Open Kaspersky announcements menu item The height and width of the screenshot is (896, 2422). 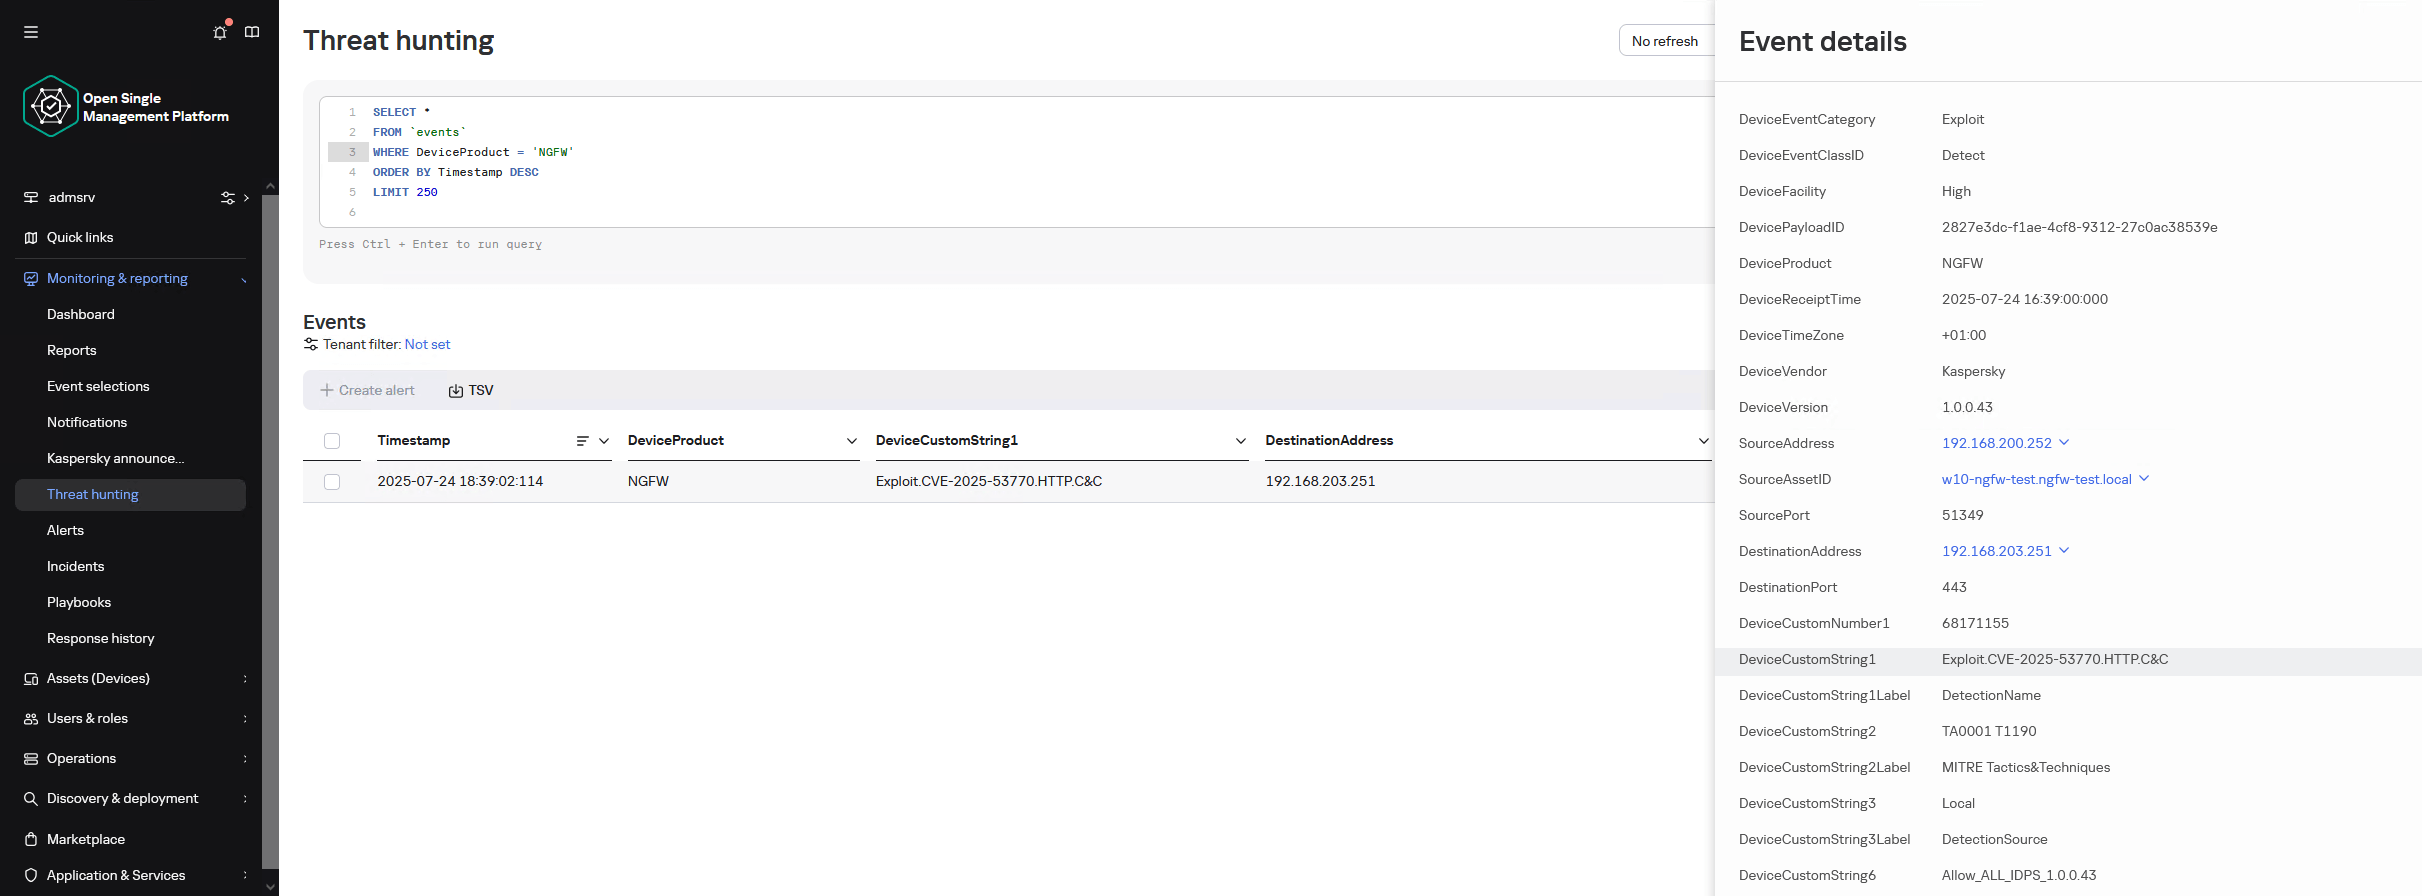pyautogui.click(x=116, y=458)
